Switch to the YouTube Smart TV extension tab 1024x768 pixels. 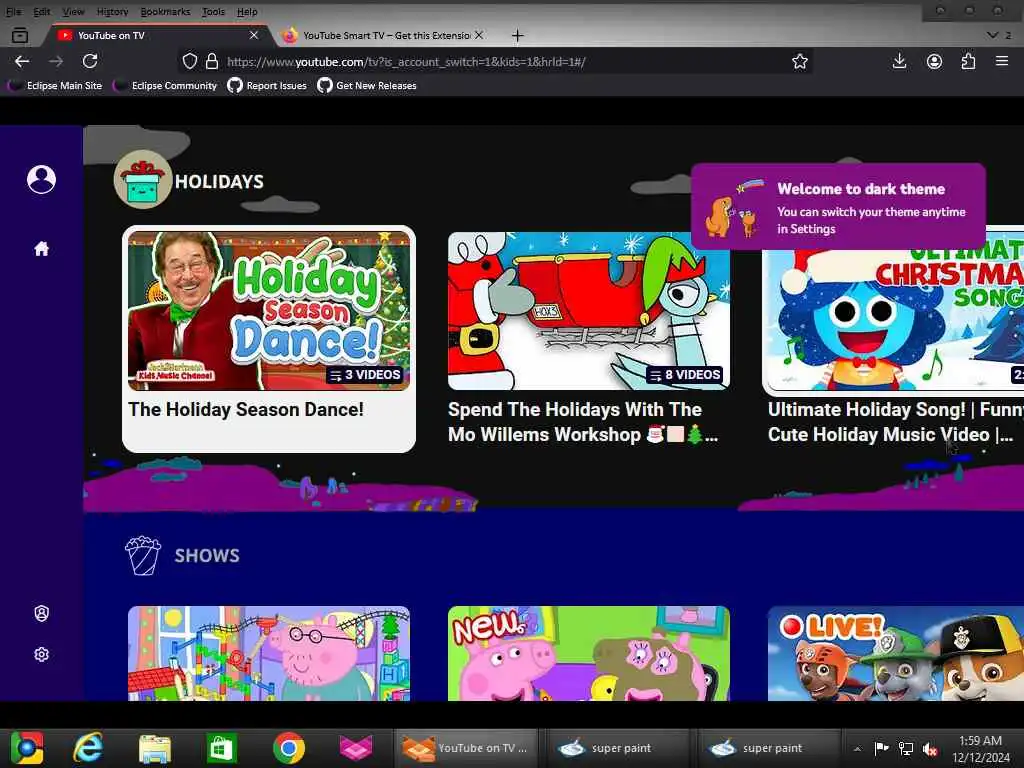tap(385, 35)
